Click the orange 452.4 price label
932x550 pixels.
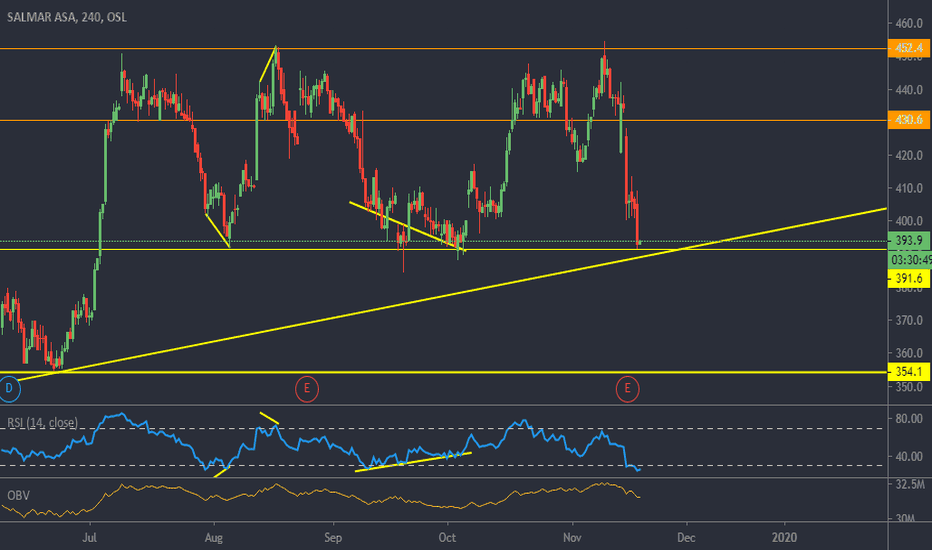point(909,48)
